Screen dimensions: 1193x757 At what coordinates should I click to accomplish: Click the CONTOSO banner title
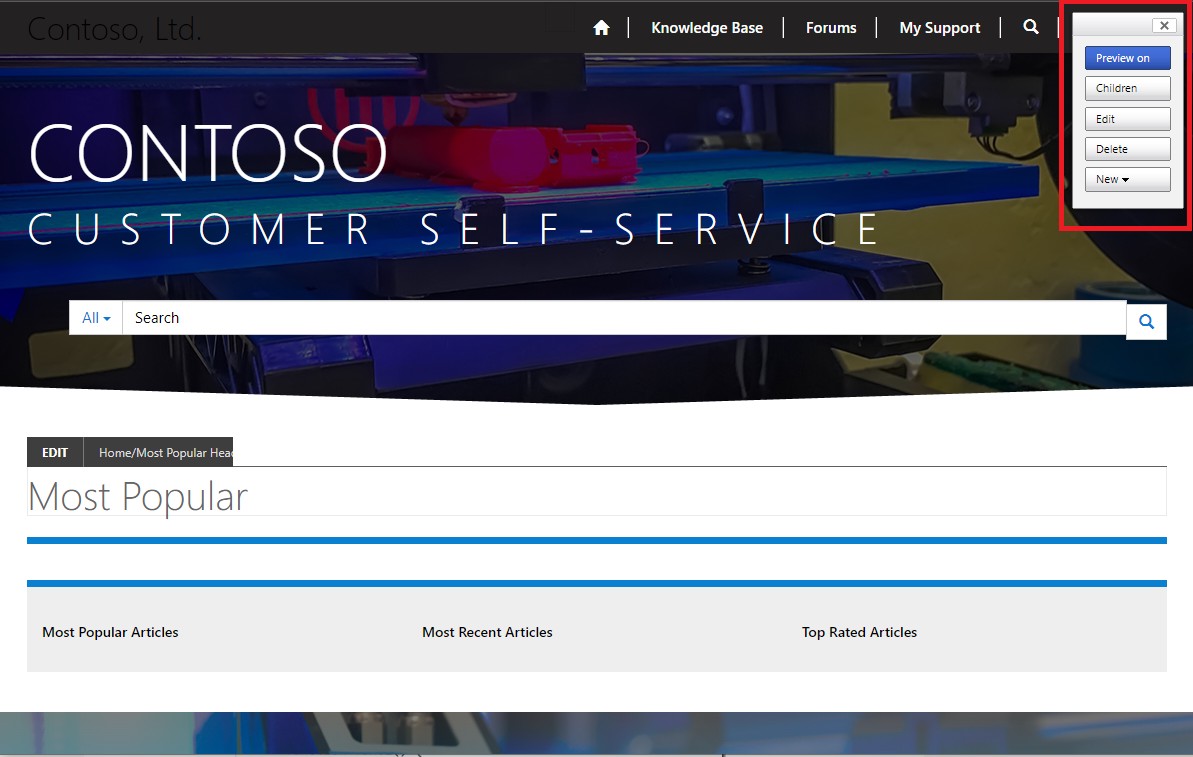coord(208,153)
